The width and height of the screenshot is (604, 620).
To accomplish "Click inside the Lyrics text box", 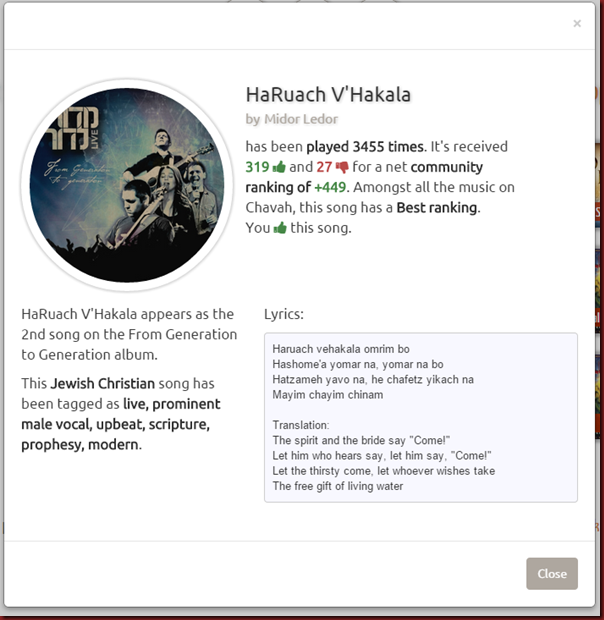I will tap(421, 418).
